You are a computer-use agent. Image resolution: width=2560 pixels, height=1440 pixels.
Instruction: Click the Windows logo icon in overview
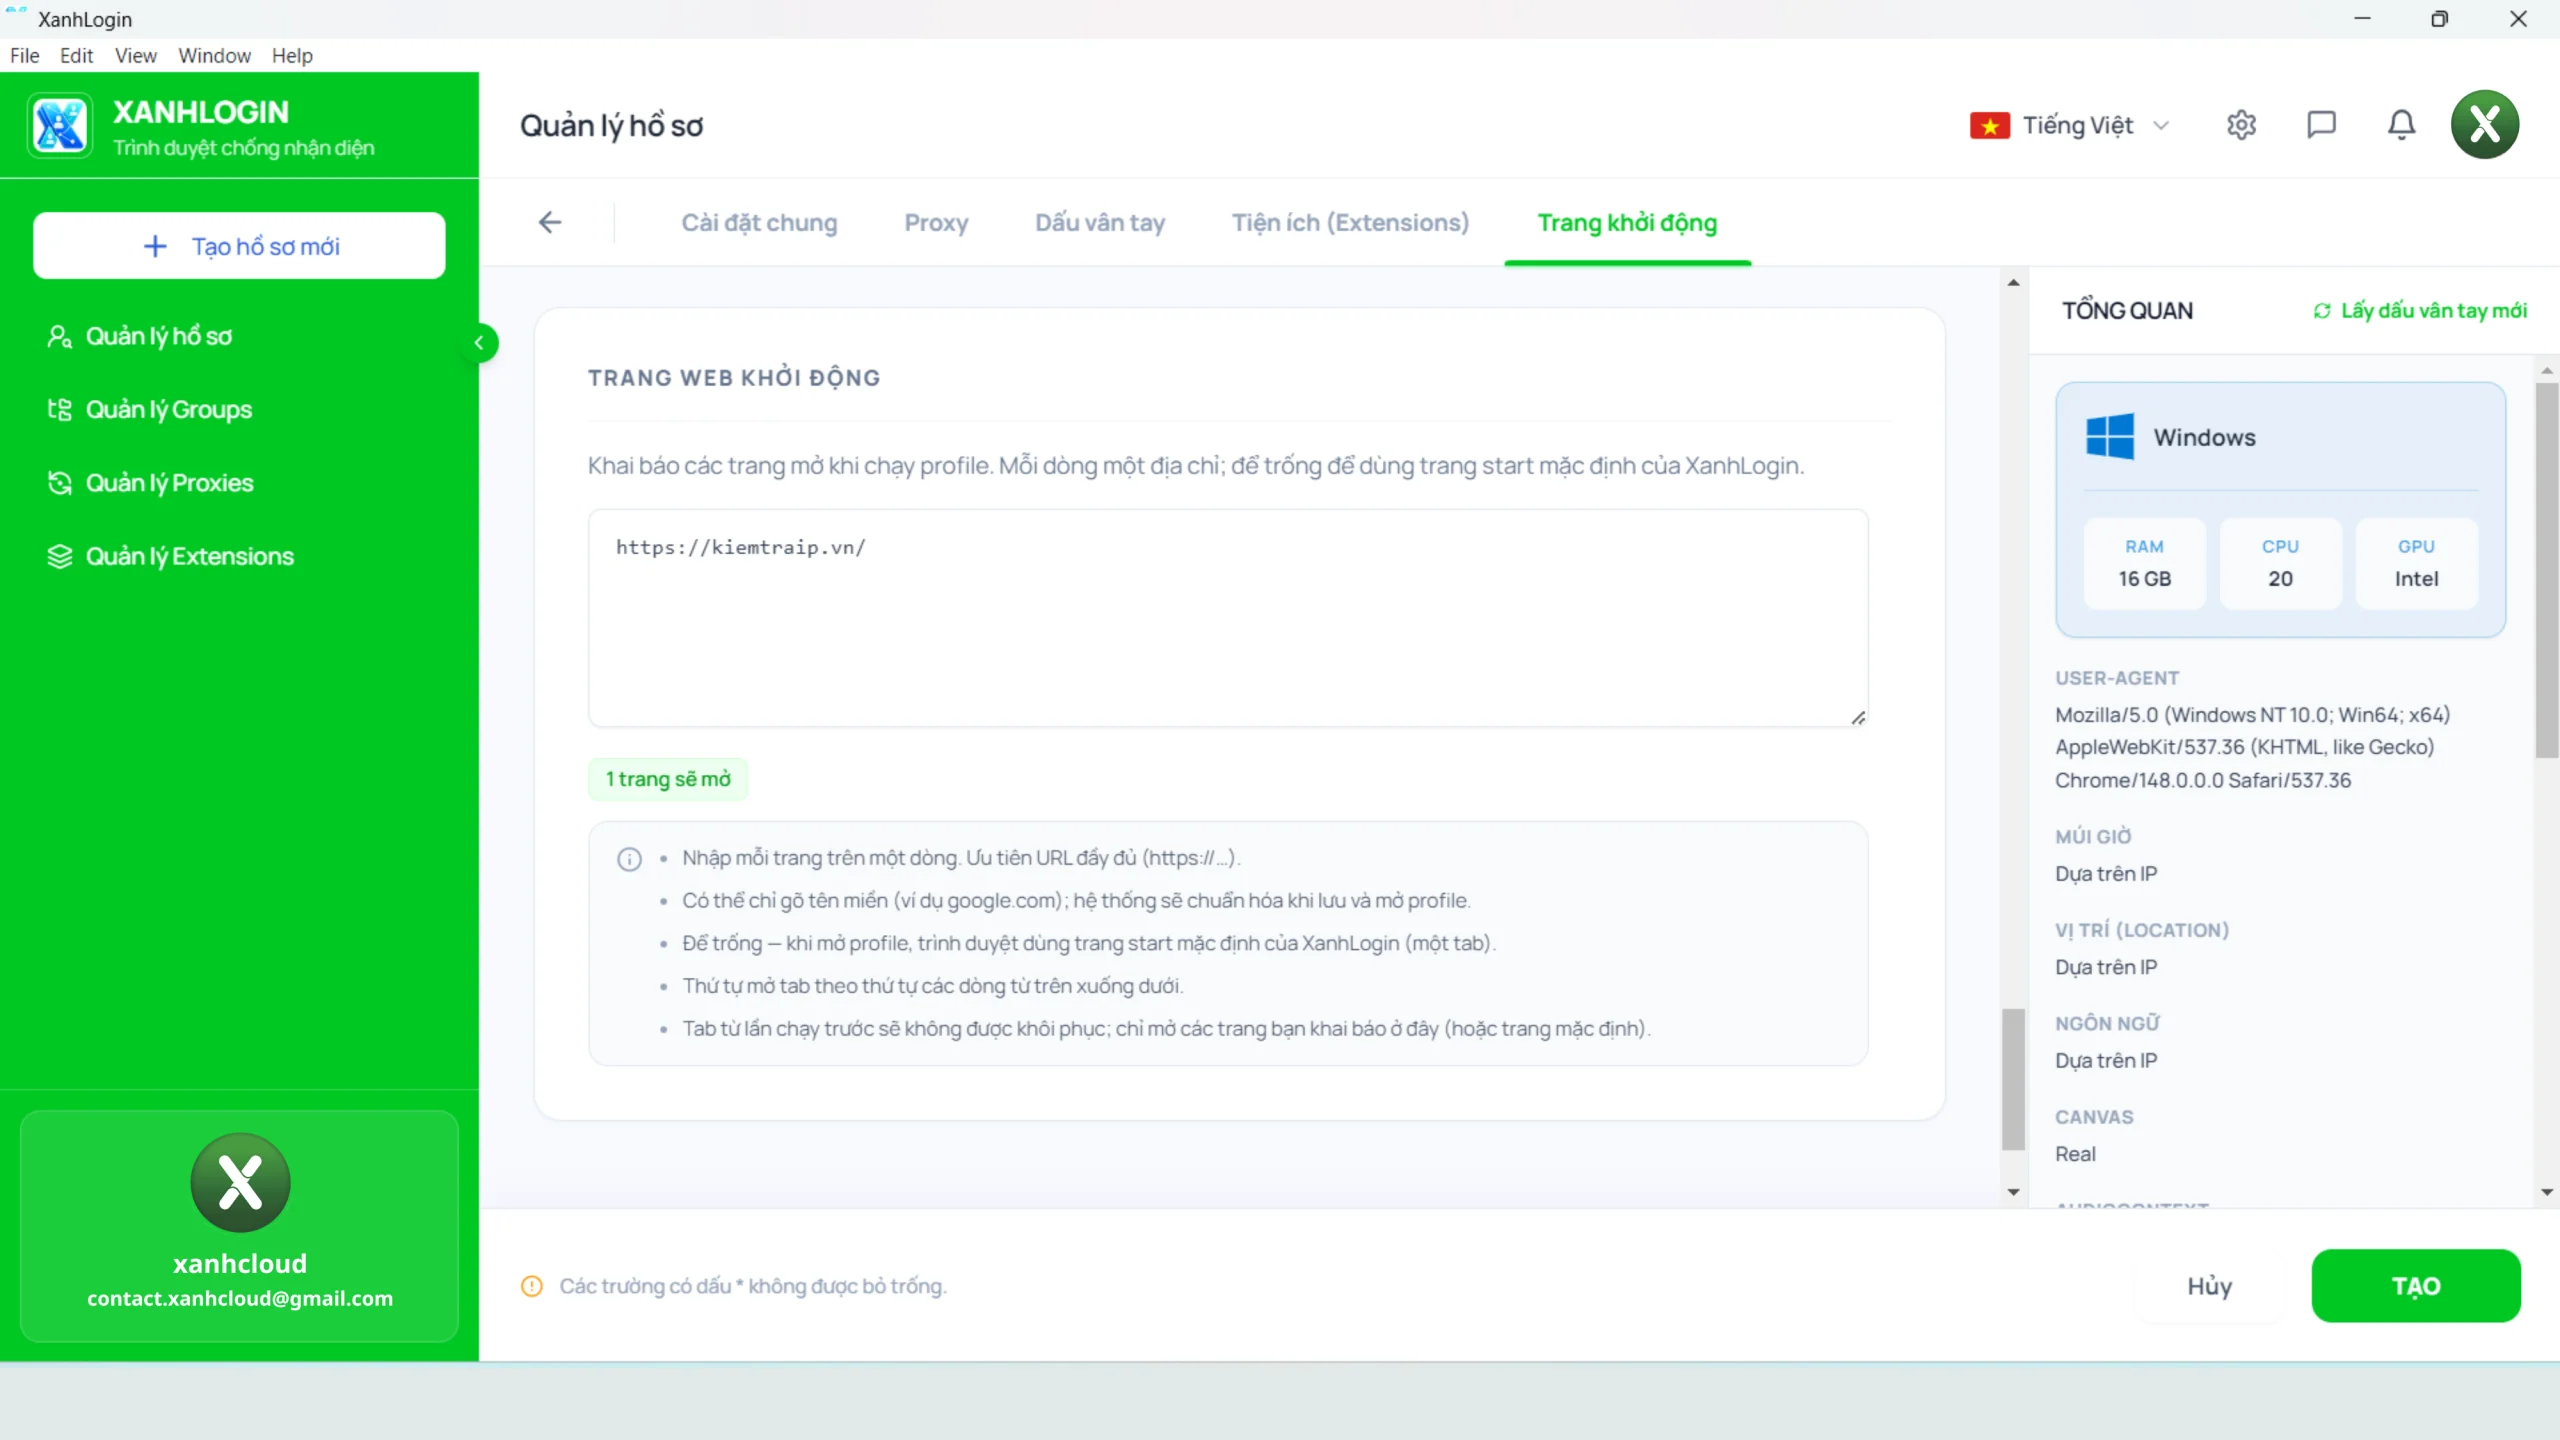tap(2110, 437)
